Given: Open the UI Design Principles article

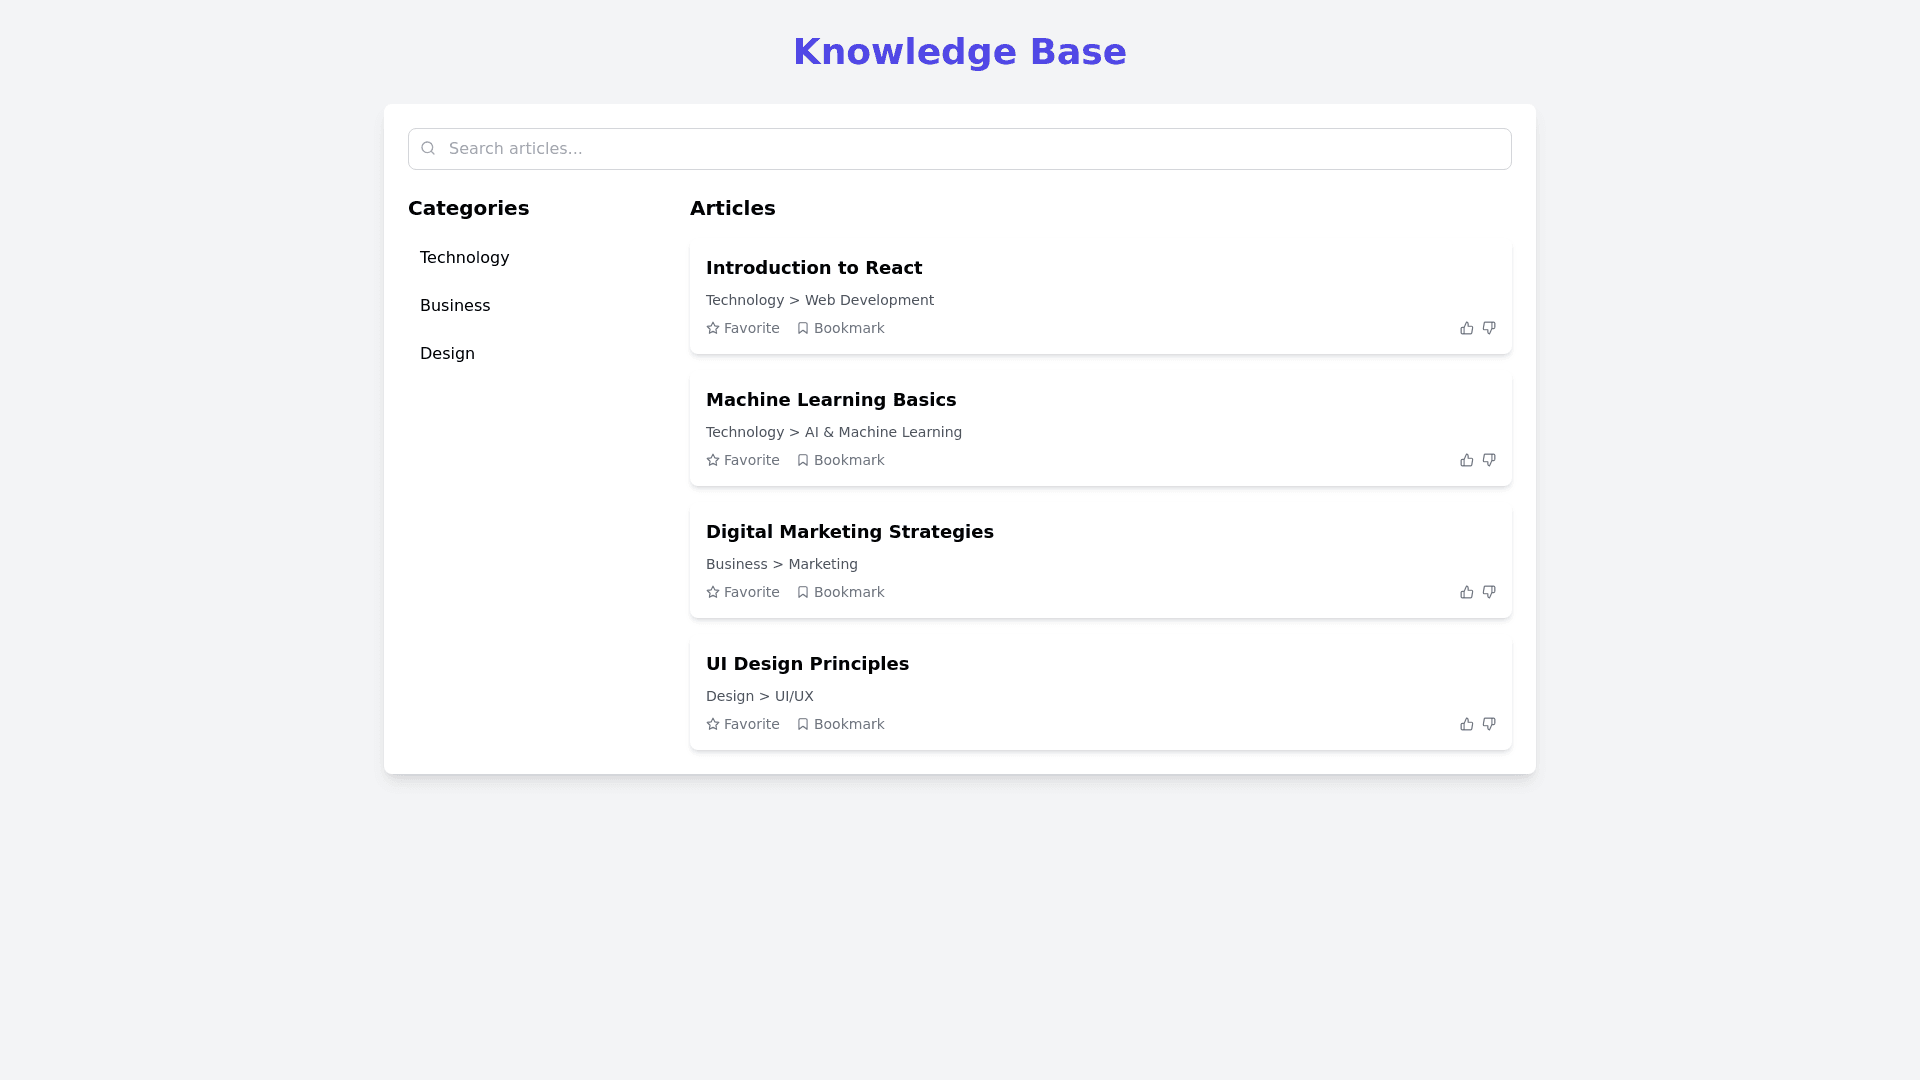Looking at the screenshot, I should pos(807,664).
